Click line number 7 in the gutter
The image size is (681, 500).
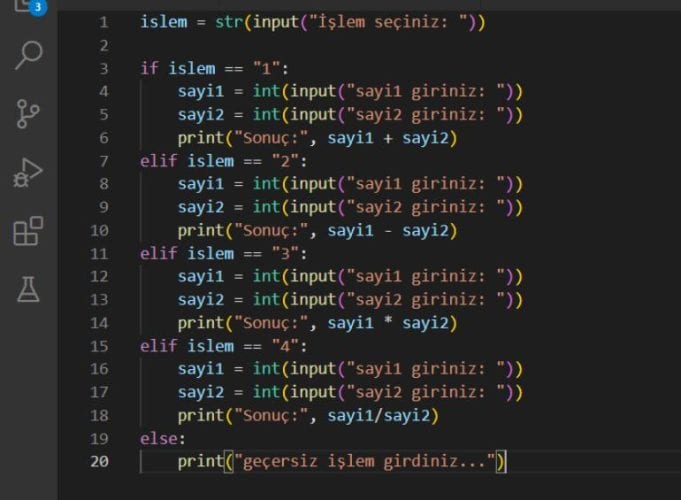(x=103, y=161)
